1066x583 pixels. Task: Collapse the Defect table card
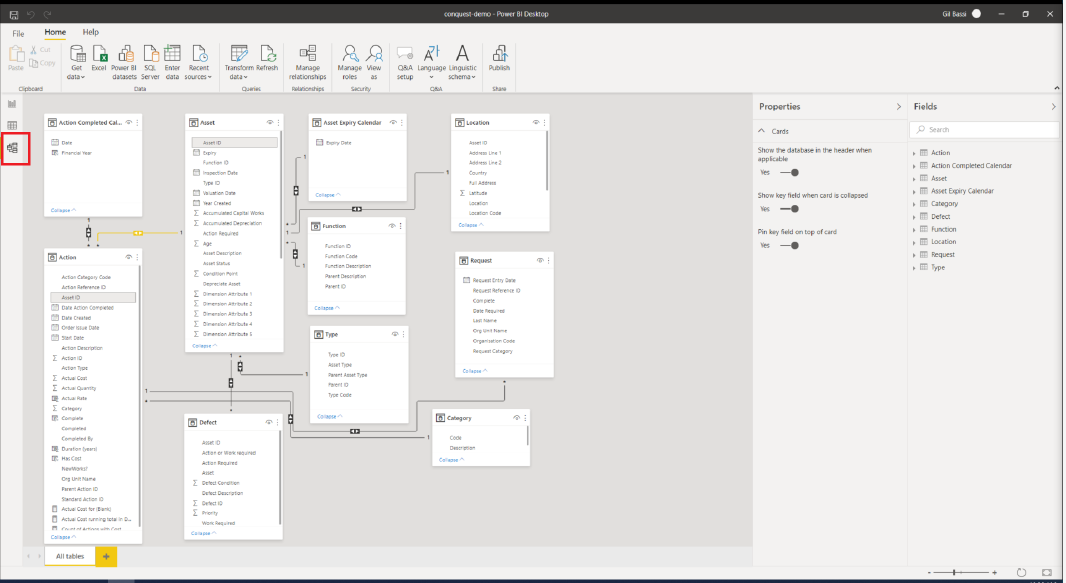coord(203,533)
